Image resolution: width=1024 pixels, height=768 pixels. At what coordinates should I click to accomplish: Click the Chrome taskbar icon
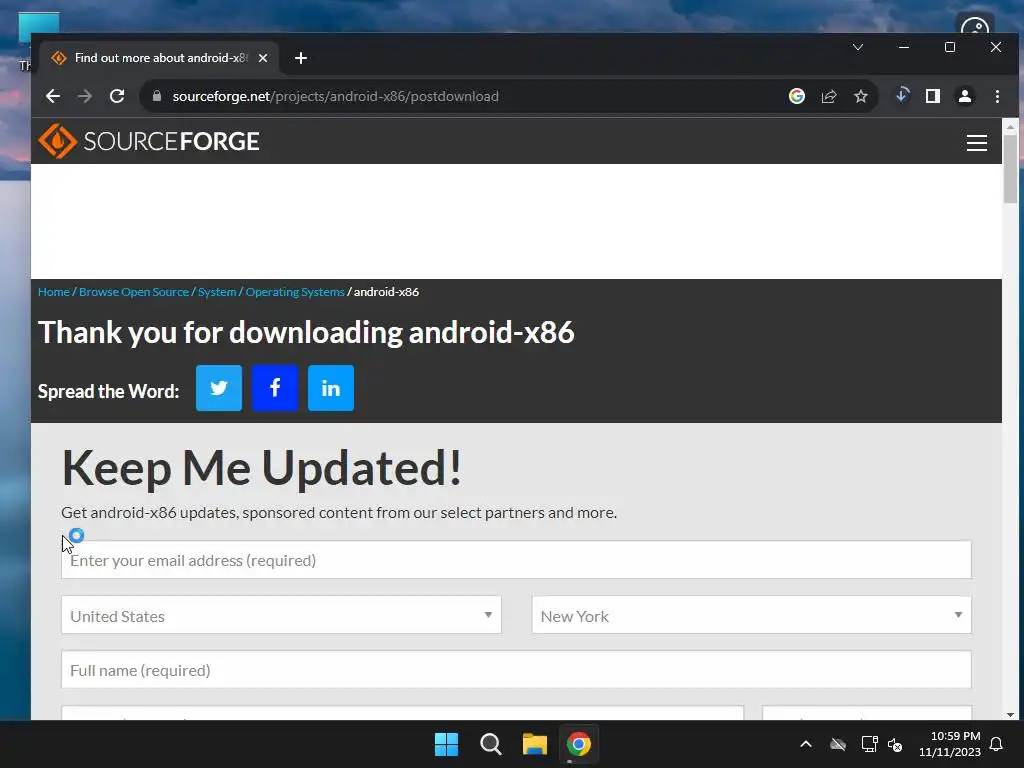579,744
